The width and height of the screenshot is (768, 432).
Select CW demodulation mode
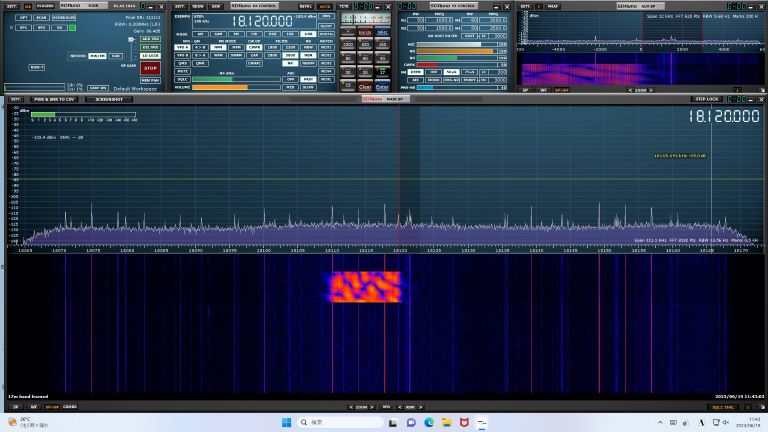tap(254, 34)
